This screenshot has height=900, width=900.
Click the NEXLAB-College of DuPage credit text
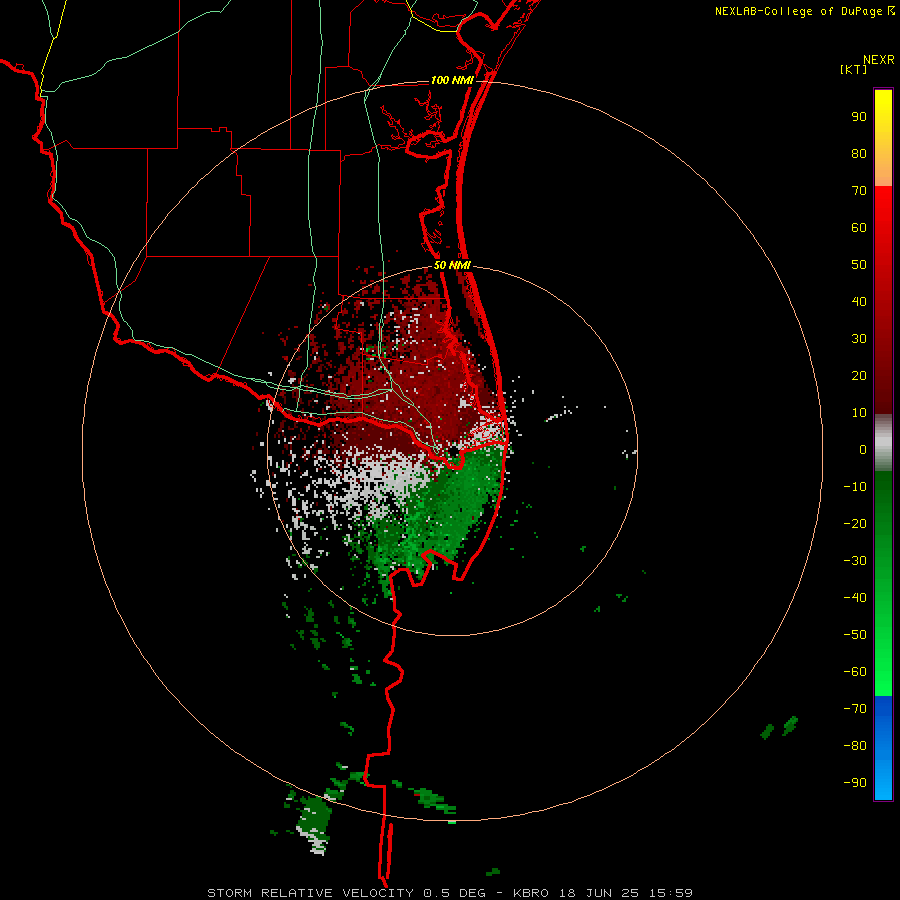[x=805, y=11]
